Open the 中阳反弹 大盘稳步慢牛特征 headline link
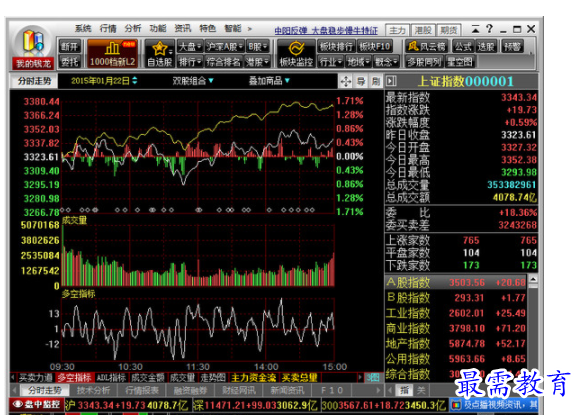 pos(326,31)
